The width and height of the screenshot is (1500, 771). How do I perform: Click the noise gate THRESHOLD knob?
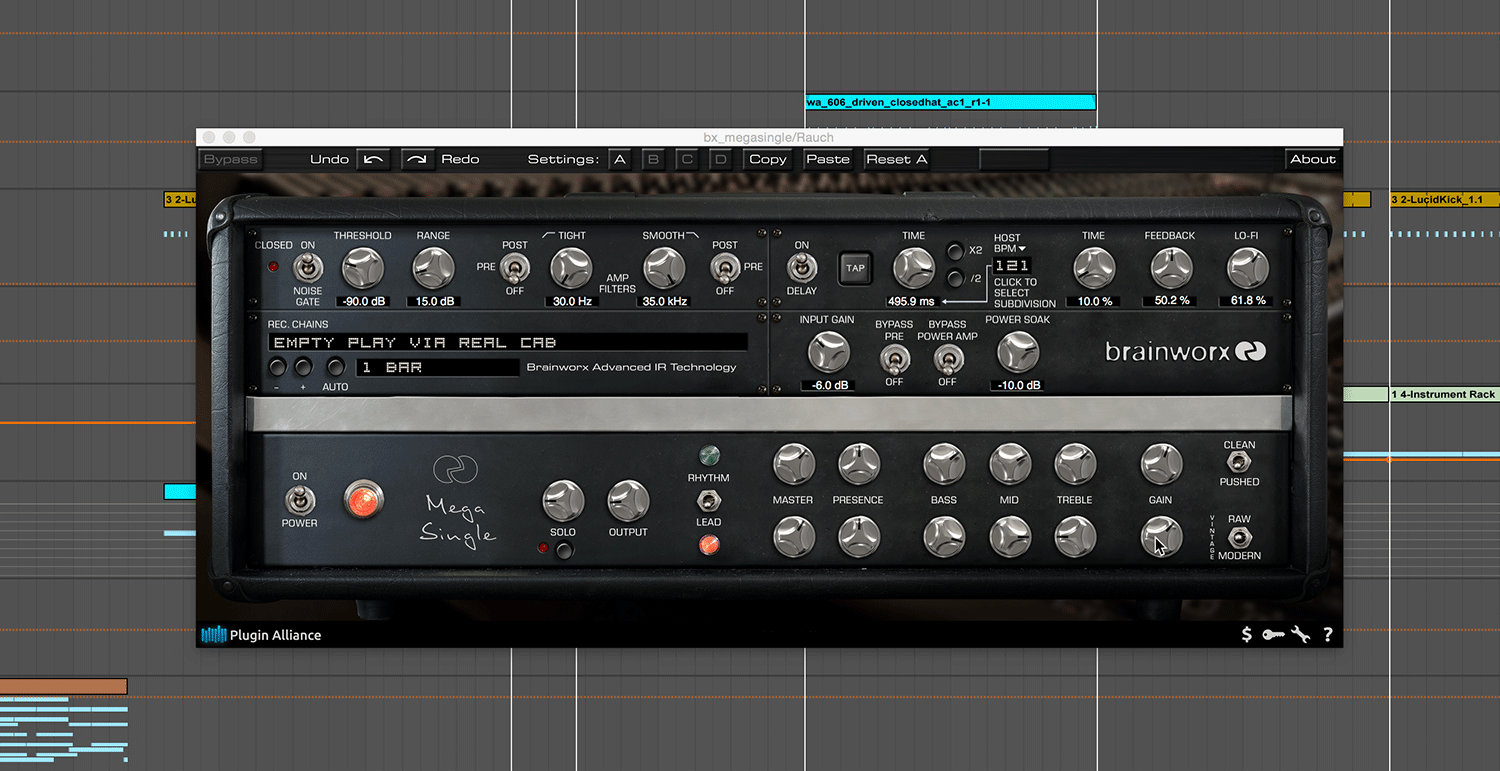[363, 268]
